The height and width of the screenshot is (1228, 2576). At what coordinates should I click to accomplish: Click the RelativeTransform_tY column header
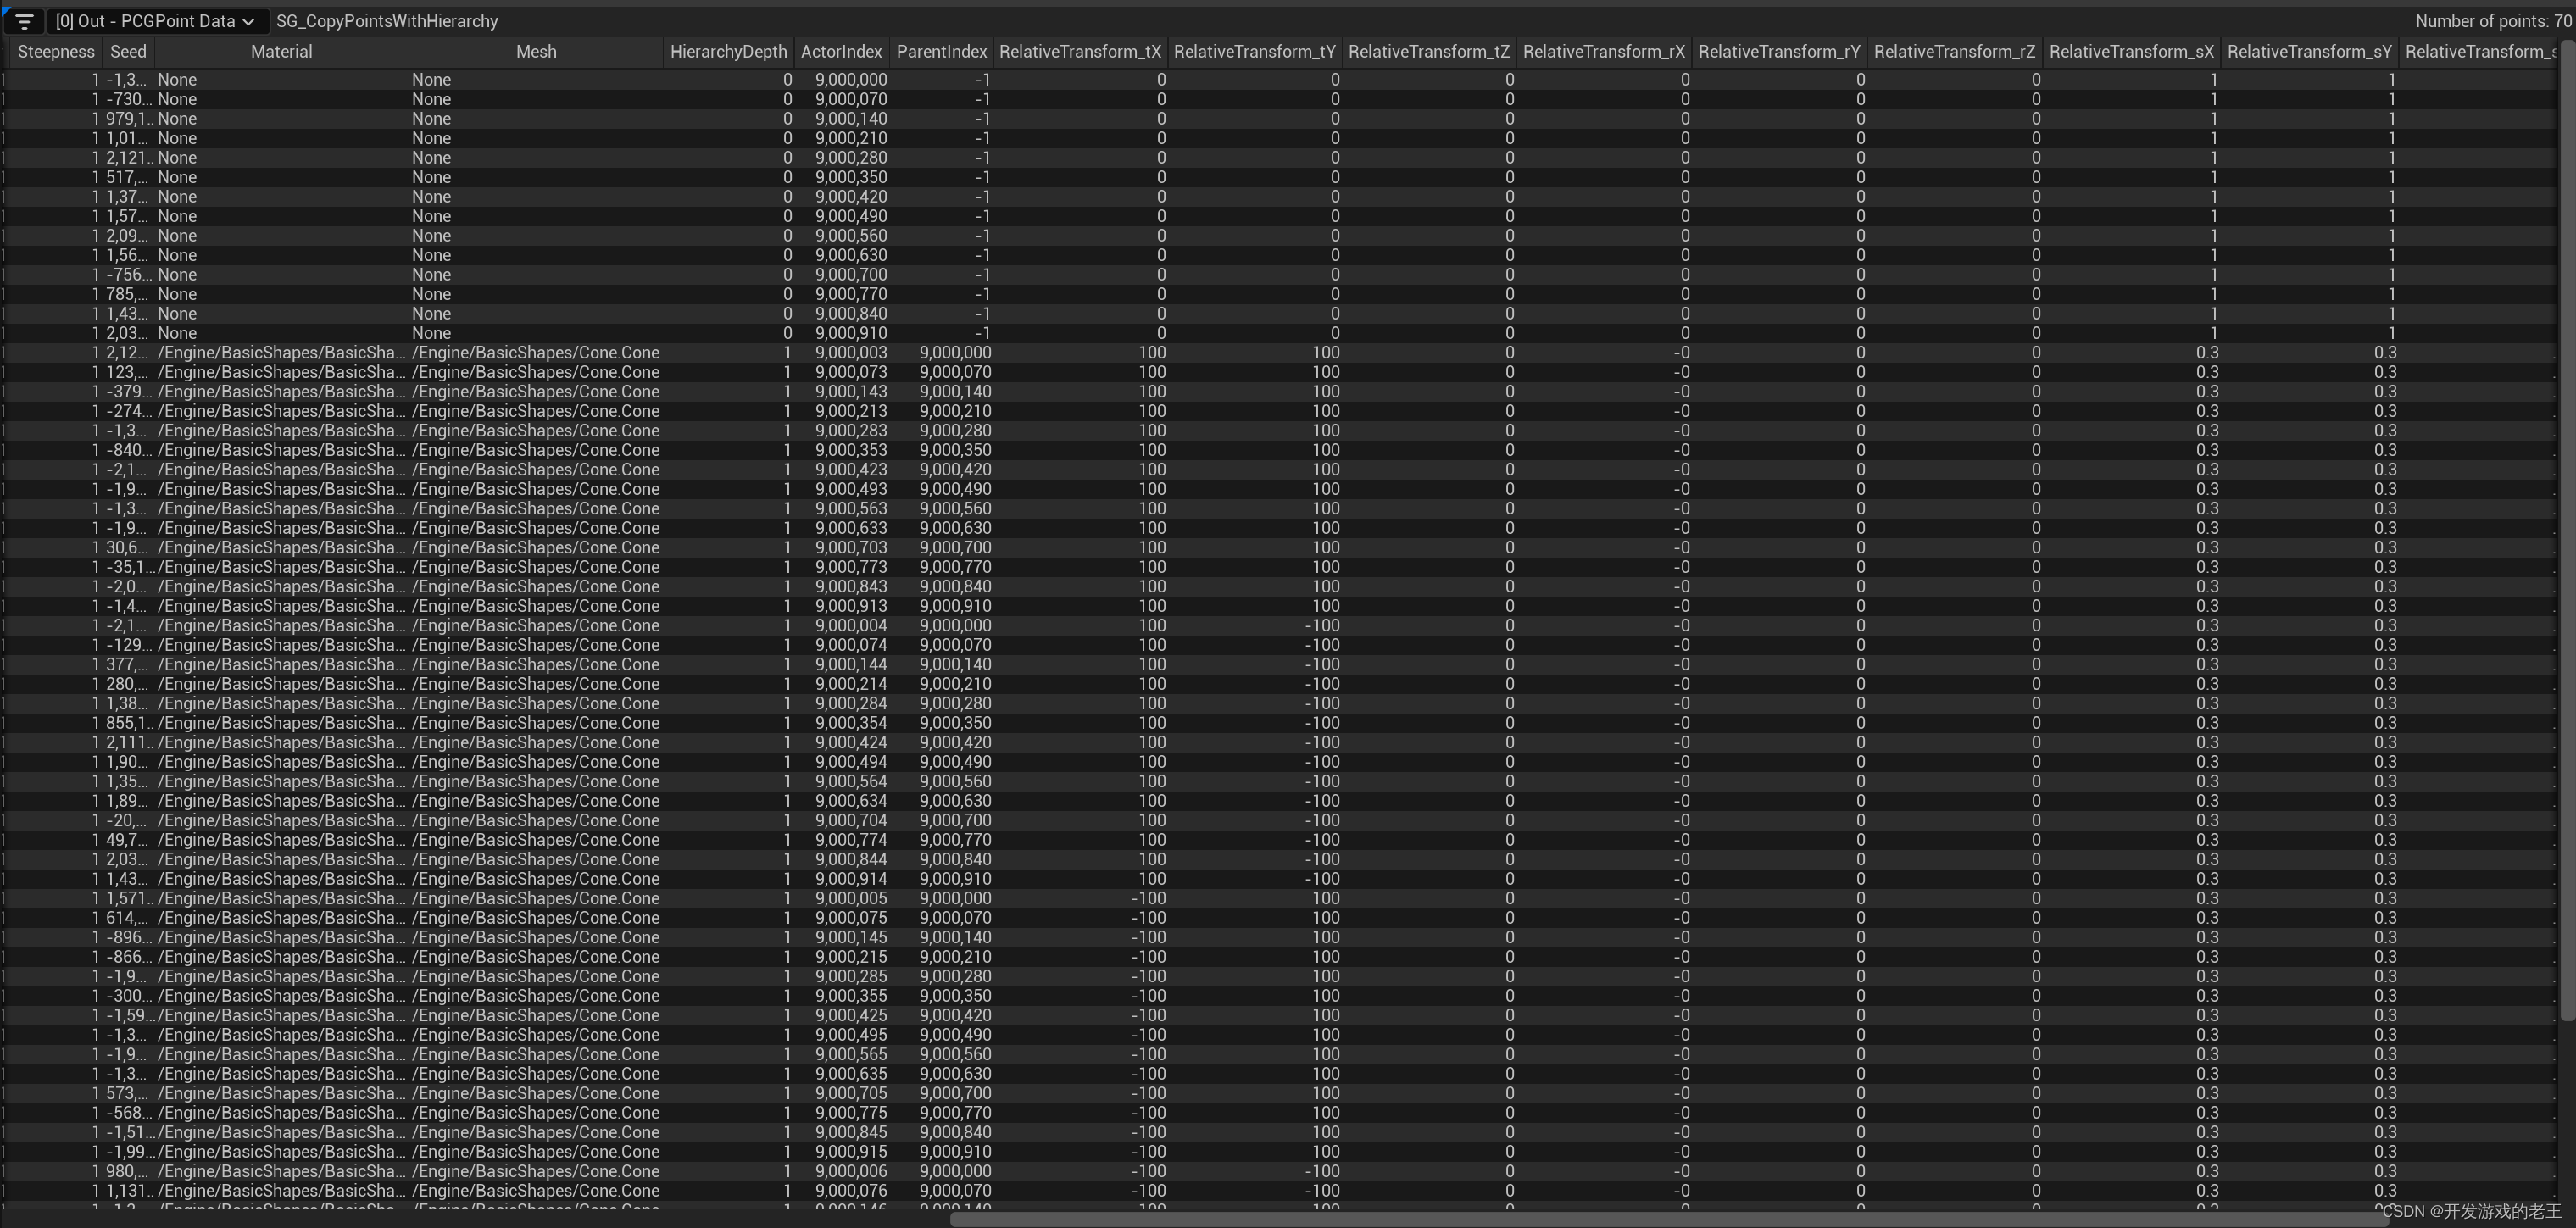coord(1254,52)
